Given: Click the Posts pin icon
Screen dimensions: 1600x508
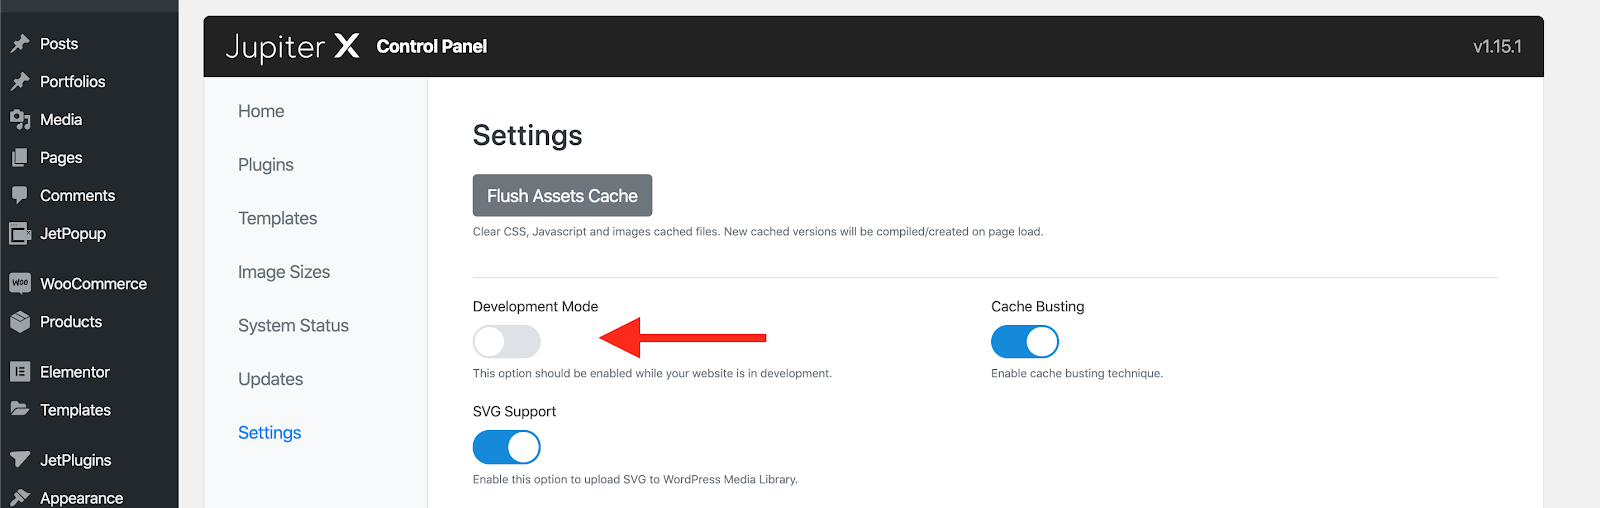Looking at the screenshot, I should coord(20,44).
